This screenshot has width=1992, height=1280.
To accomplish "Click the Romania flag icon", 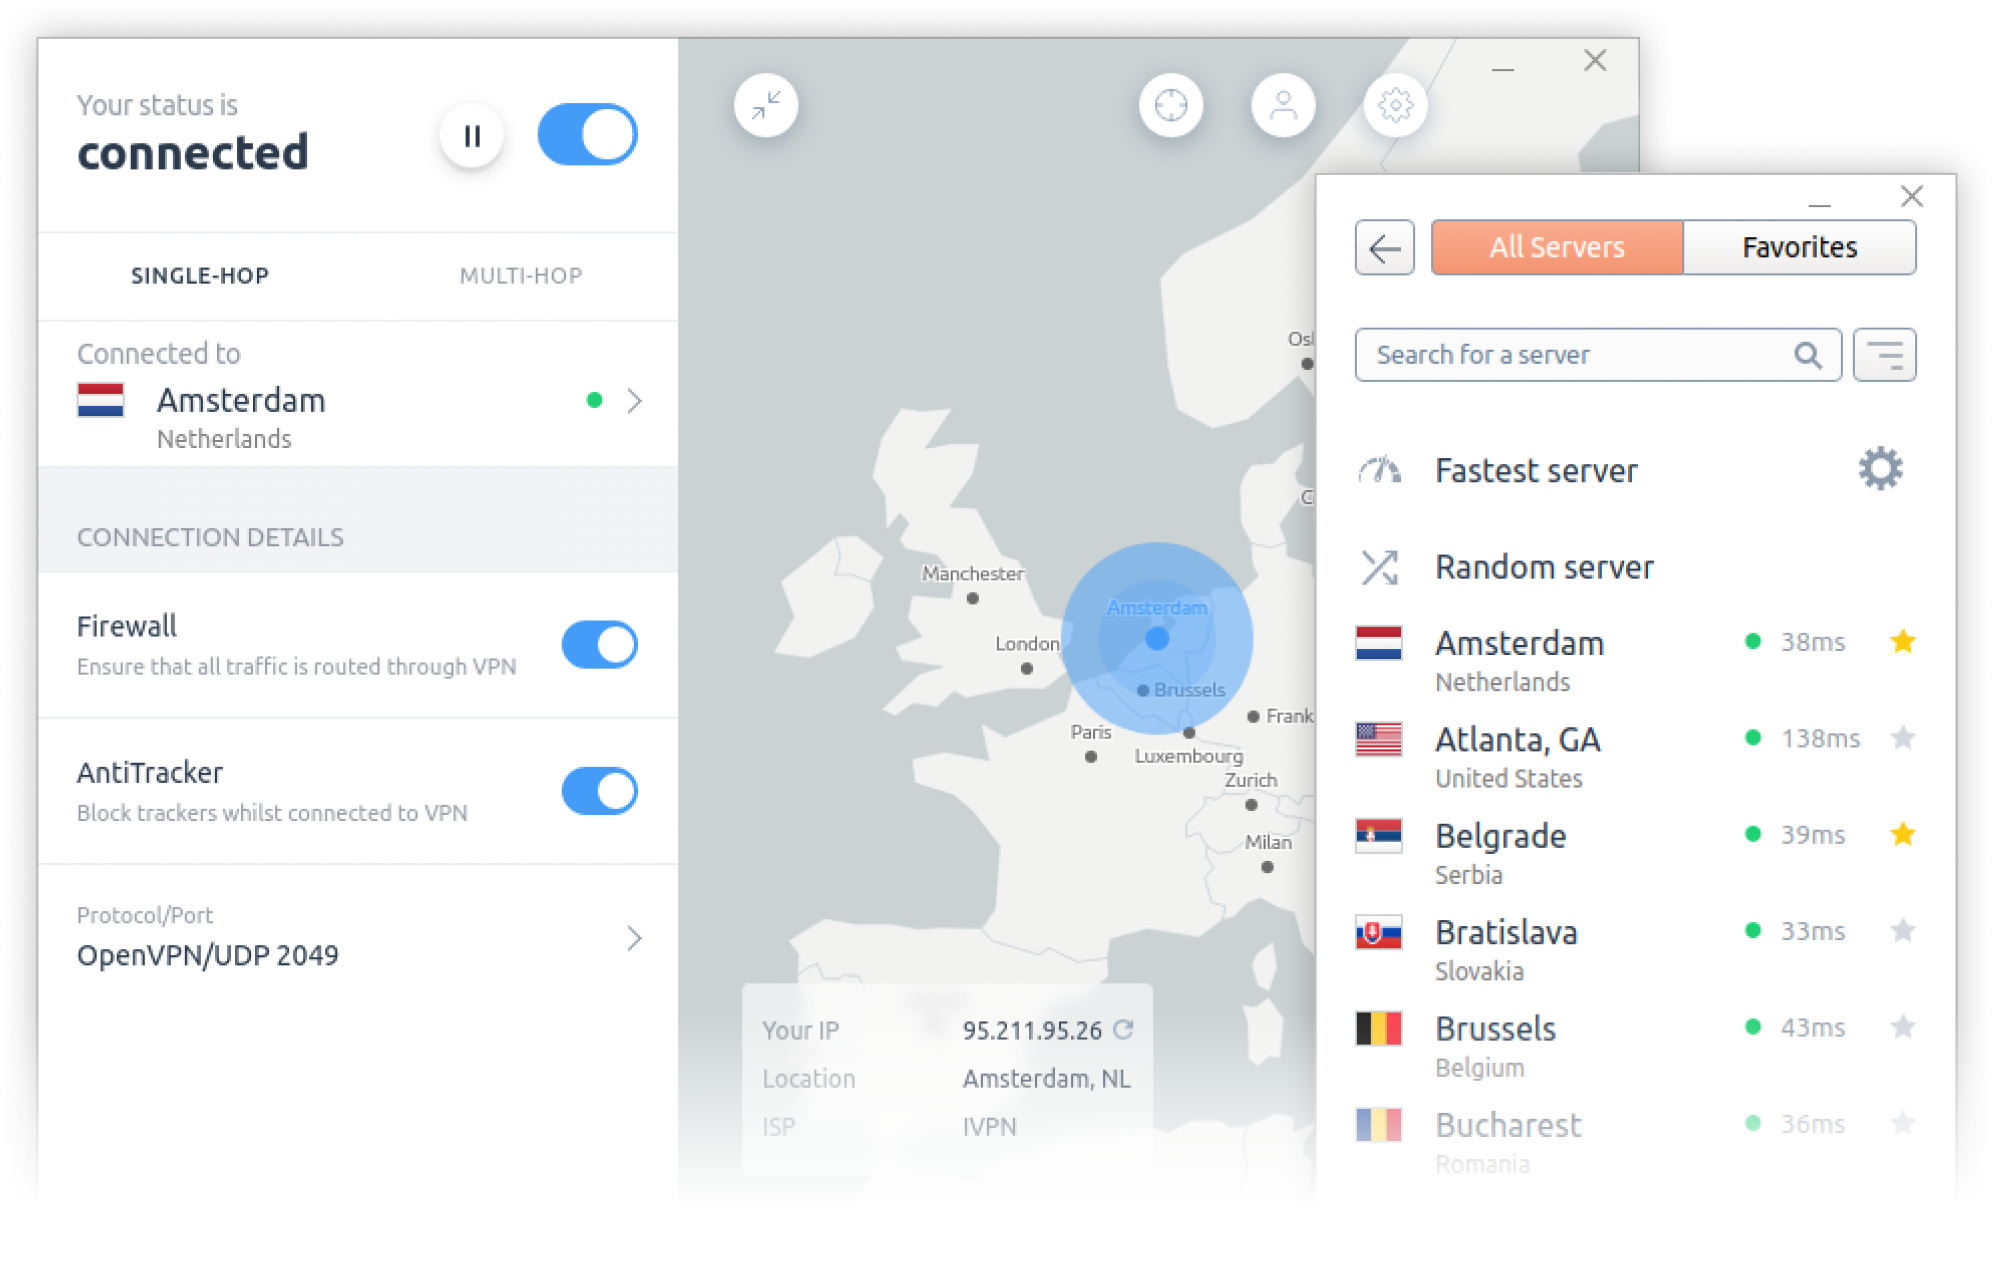I will (x=1378, y=1125).
